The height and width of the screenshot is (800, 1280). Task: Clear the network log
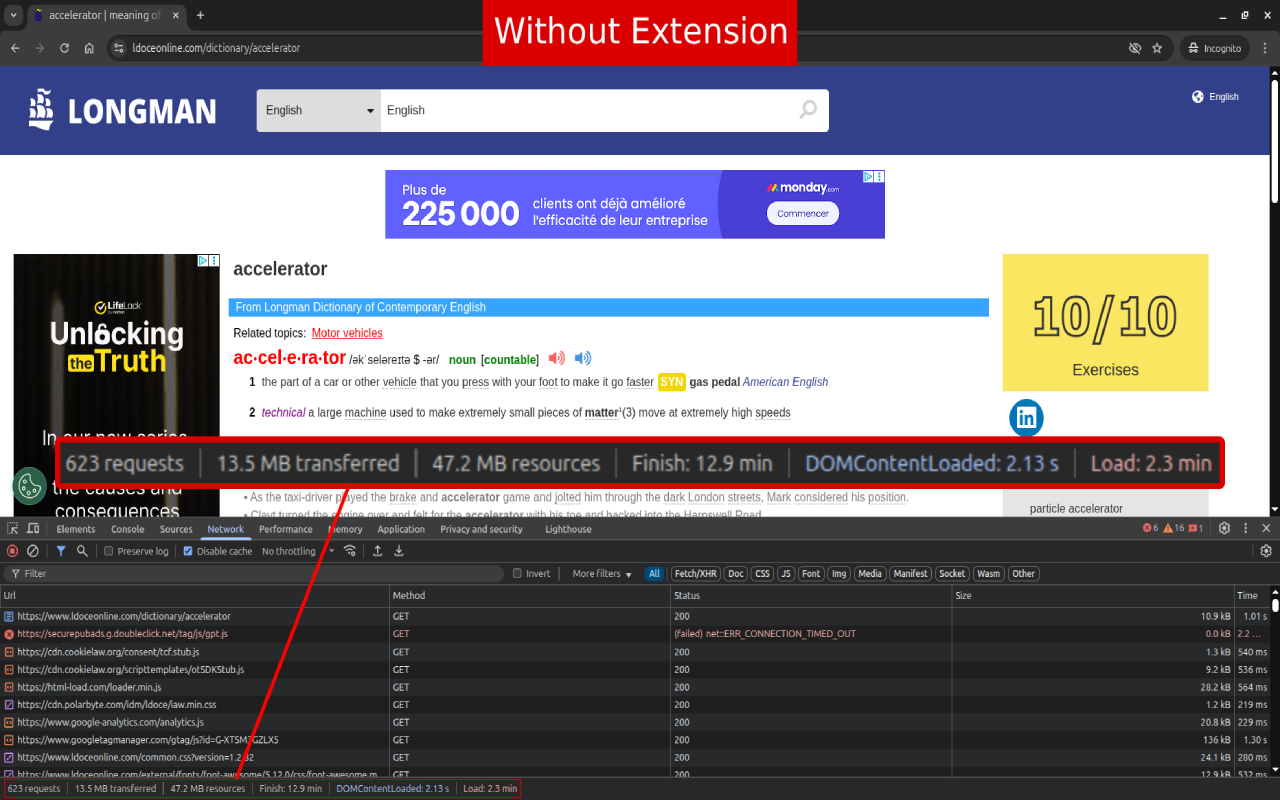click(x=33, y=551)
